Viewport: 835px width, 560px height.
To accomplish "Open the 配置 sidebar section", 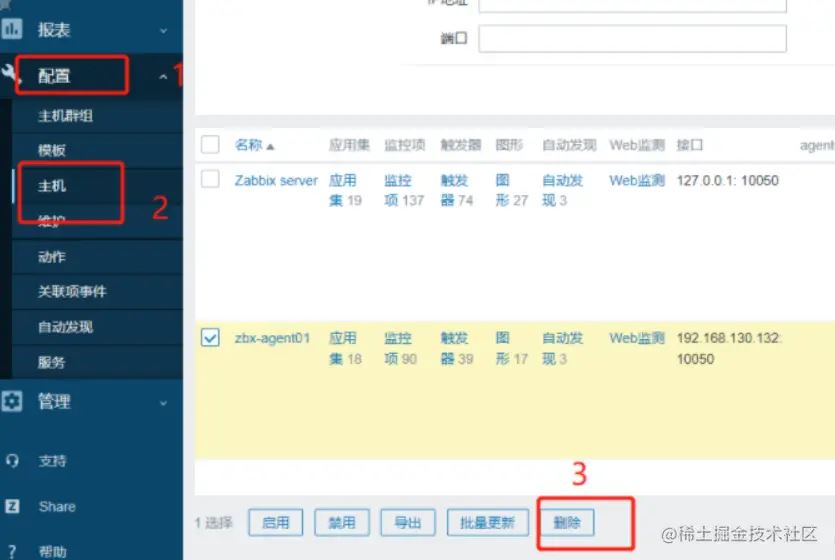I will [54, 76].
